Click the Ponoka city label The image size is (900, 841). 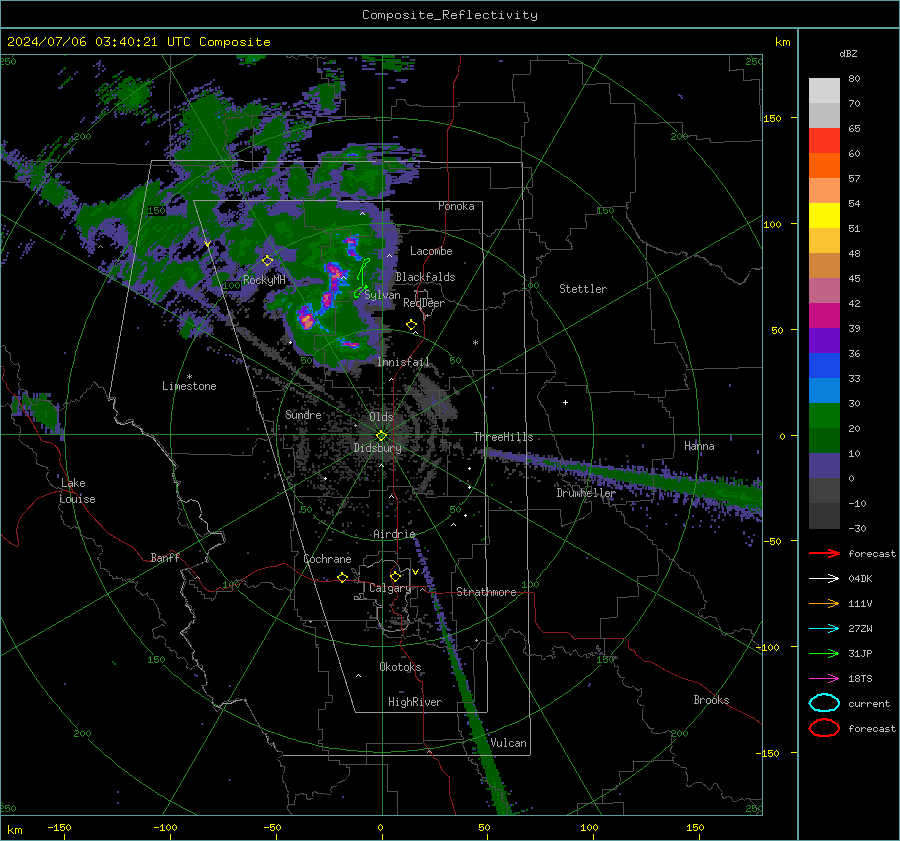click(456, 206)
